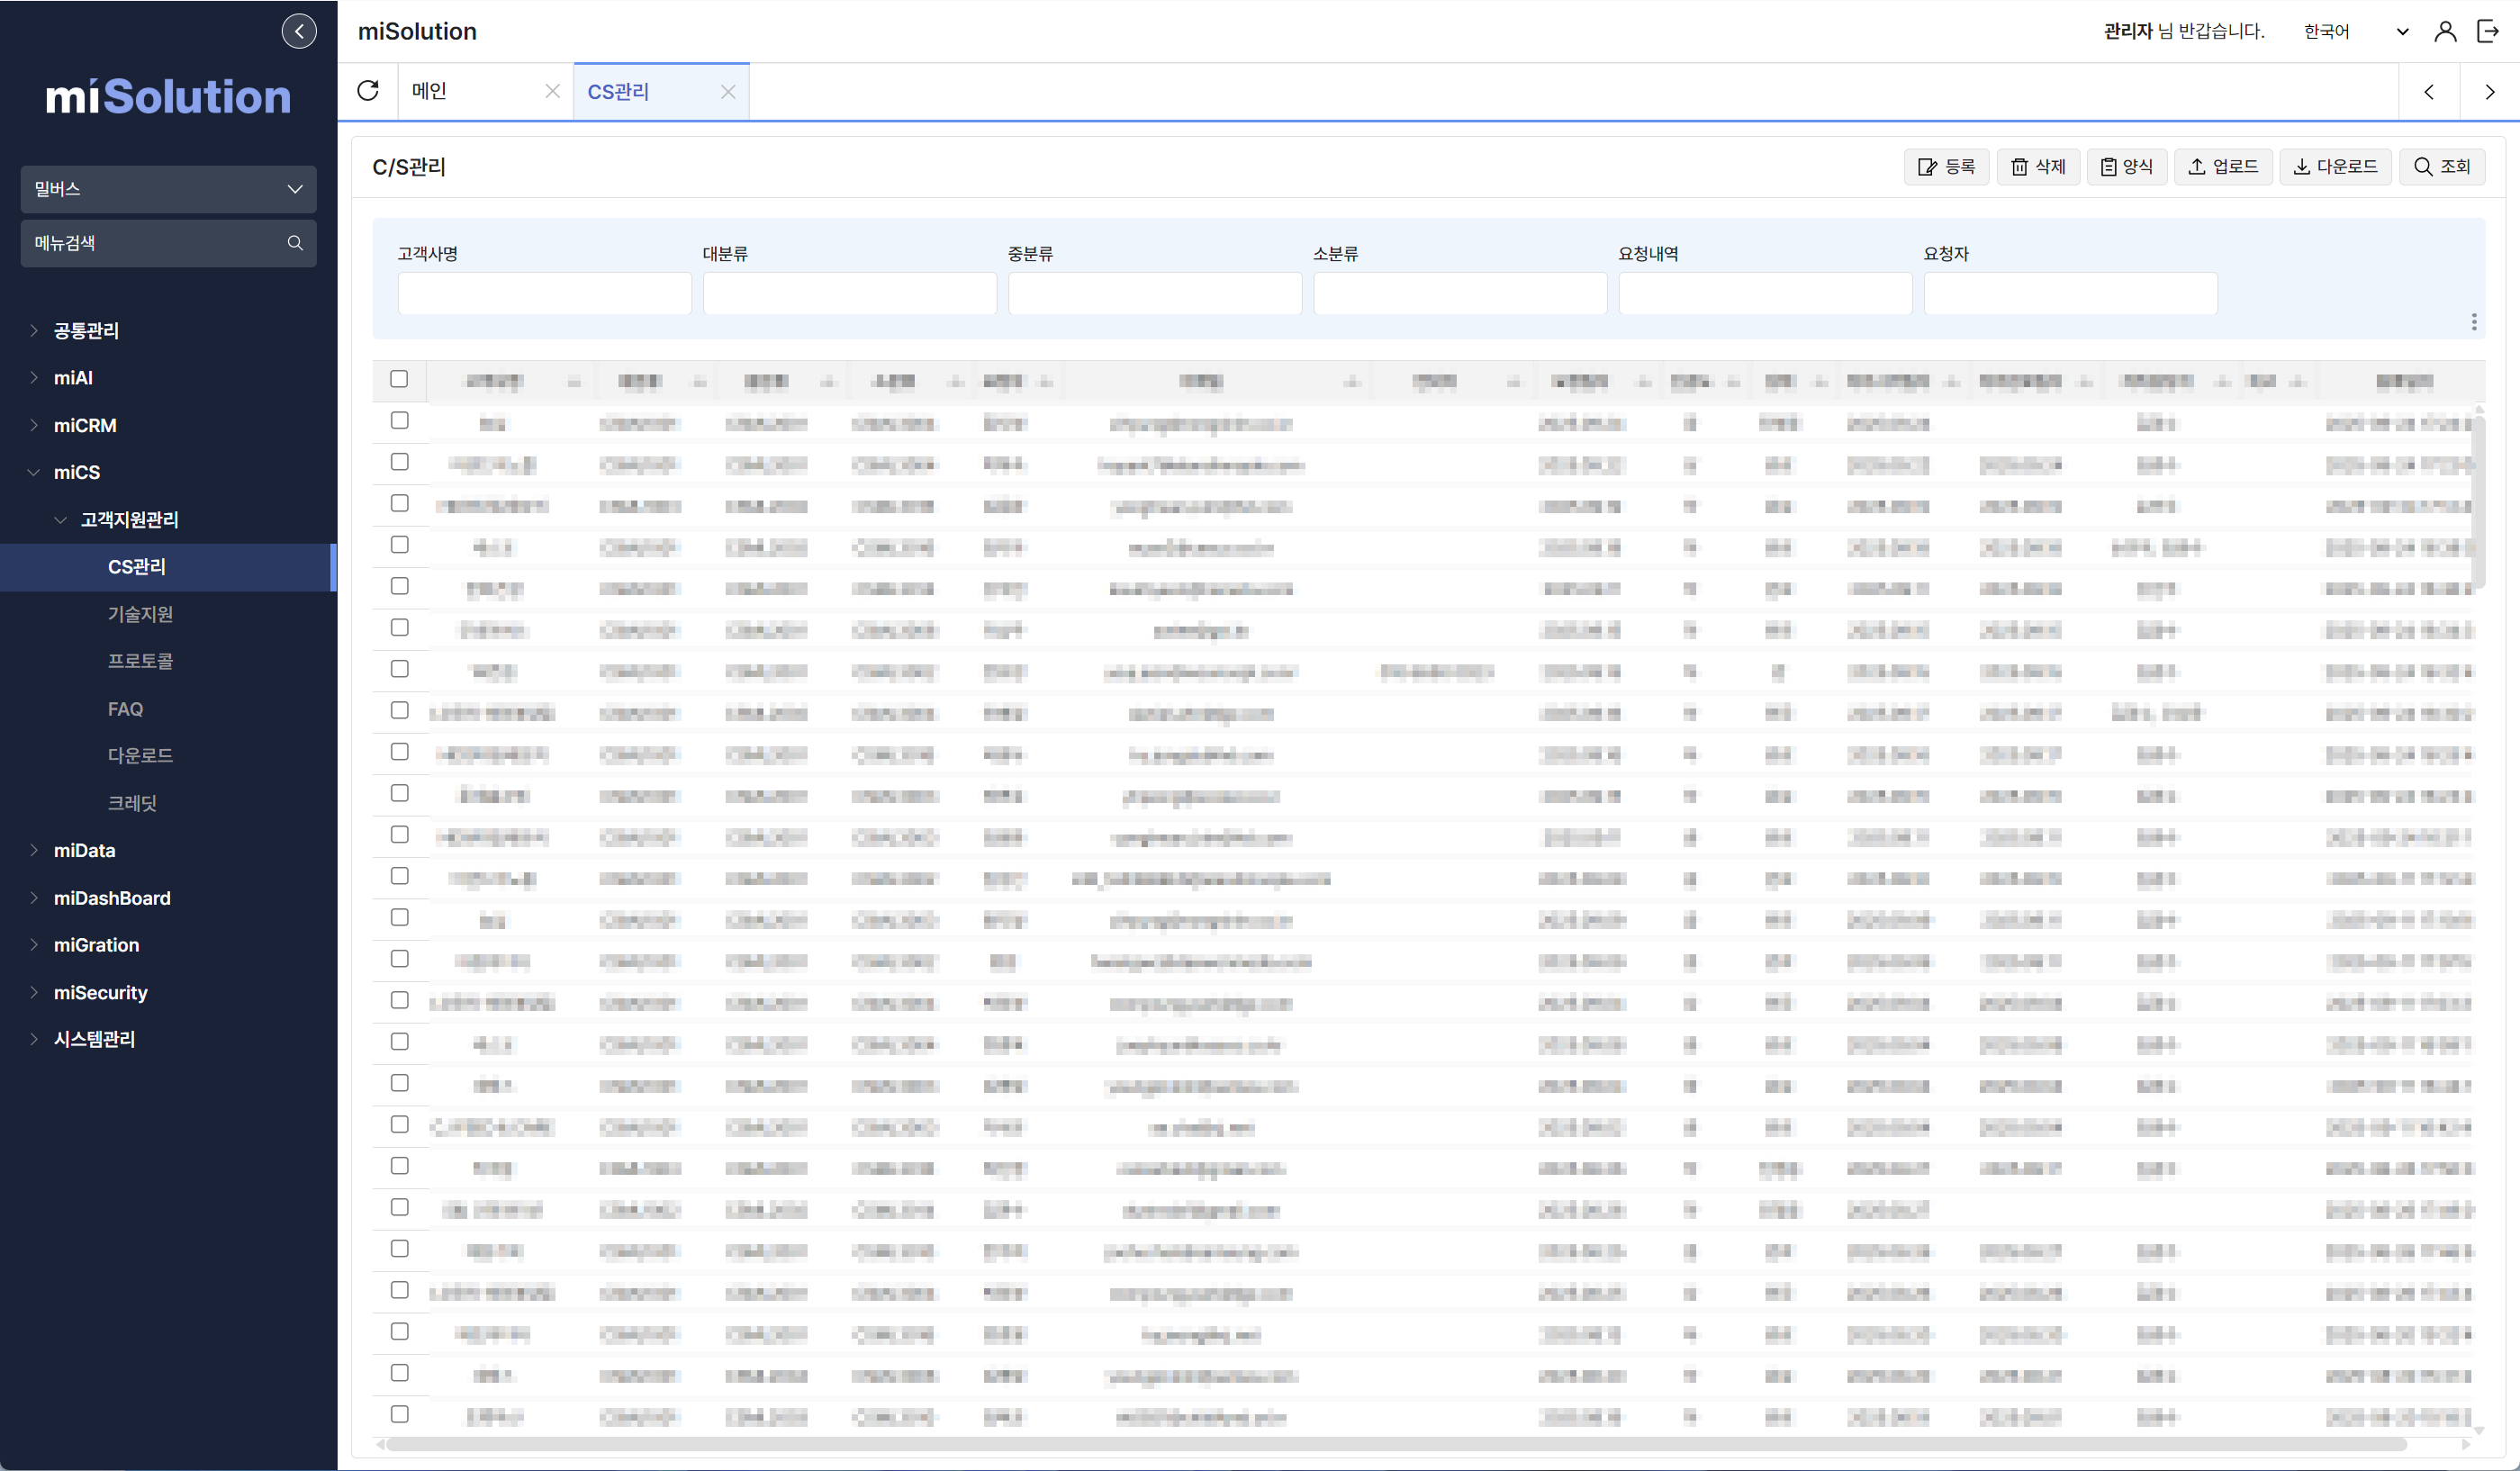Viewport: 2520px width, 1471px height.
Task: Open the 밀버스 company dropdown
Action: (168, 189)
